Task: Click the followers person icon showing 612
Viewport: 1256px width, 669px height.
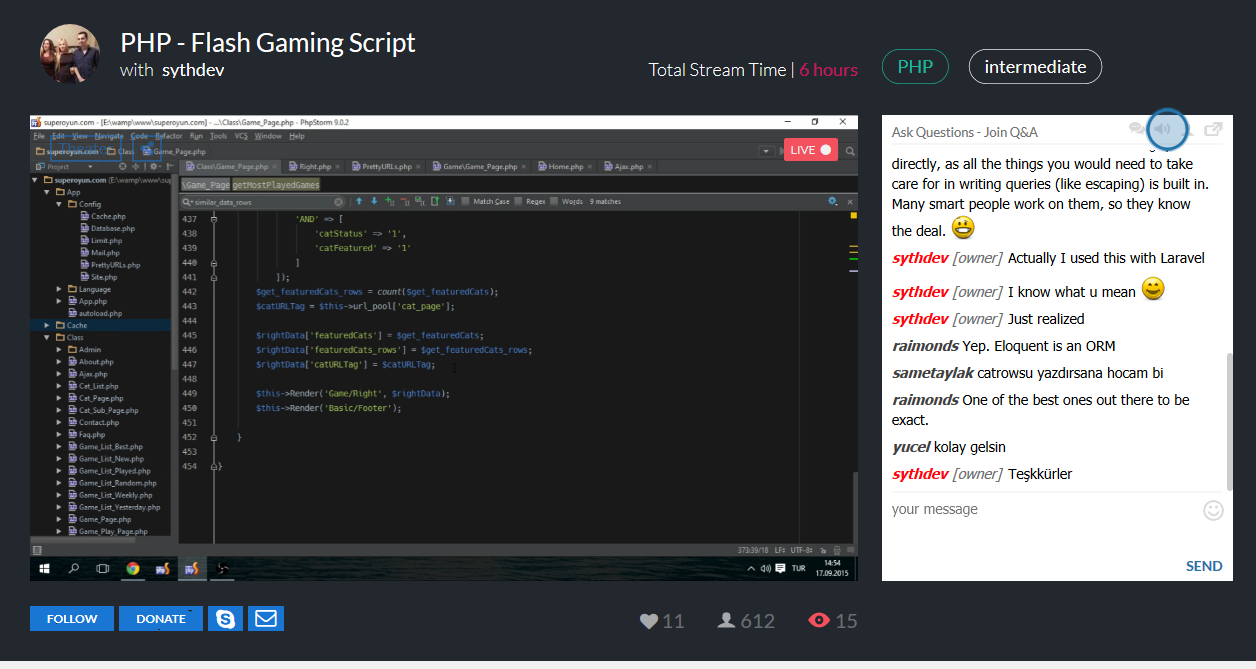Action: pyautogui.click(x=727, y=621)
